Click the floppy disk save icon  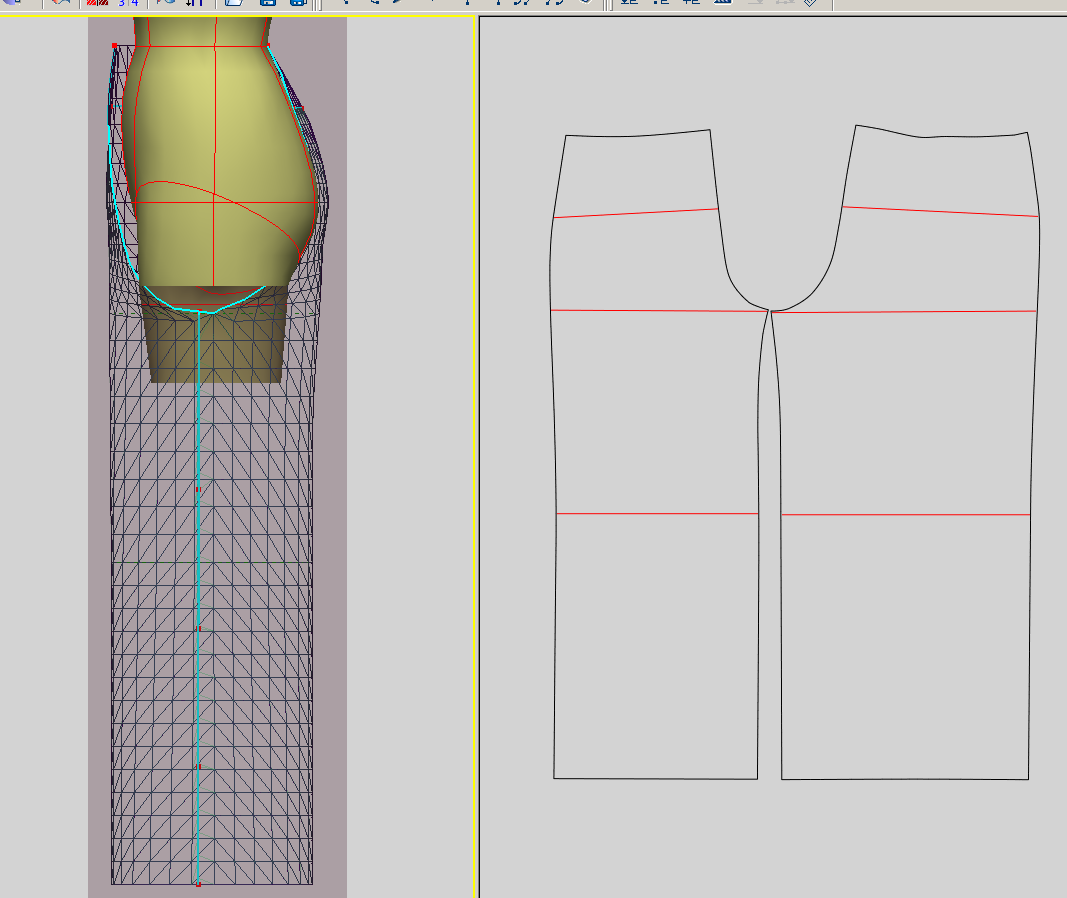[267, 3]
